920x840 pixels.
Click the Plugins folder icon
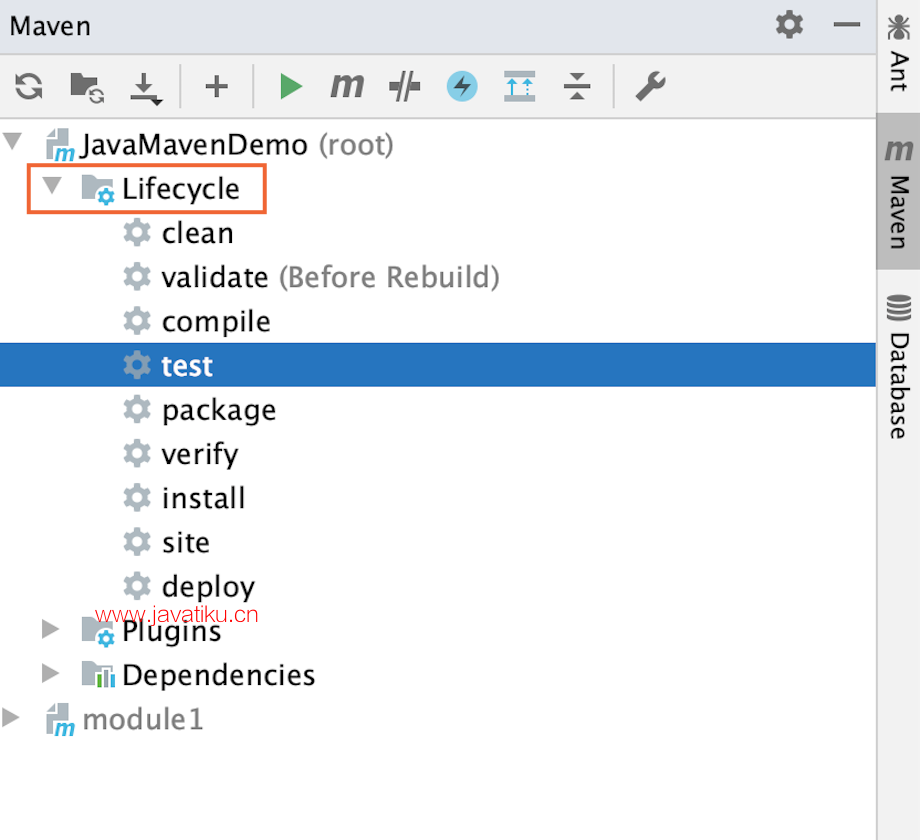(x=97, y=632)
